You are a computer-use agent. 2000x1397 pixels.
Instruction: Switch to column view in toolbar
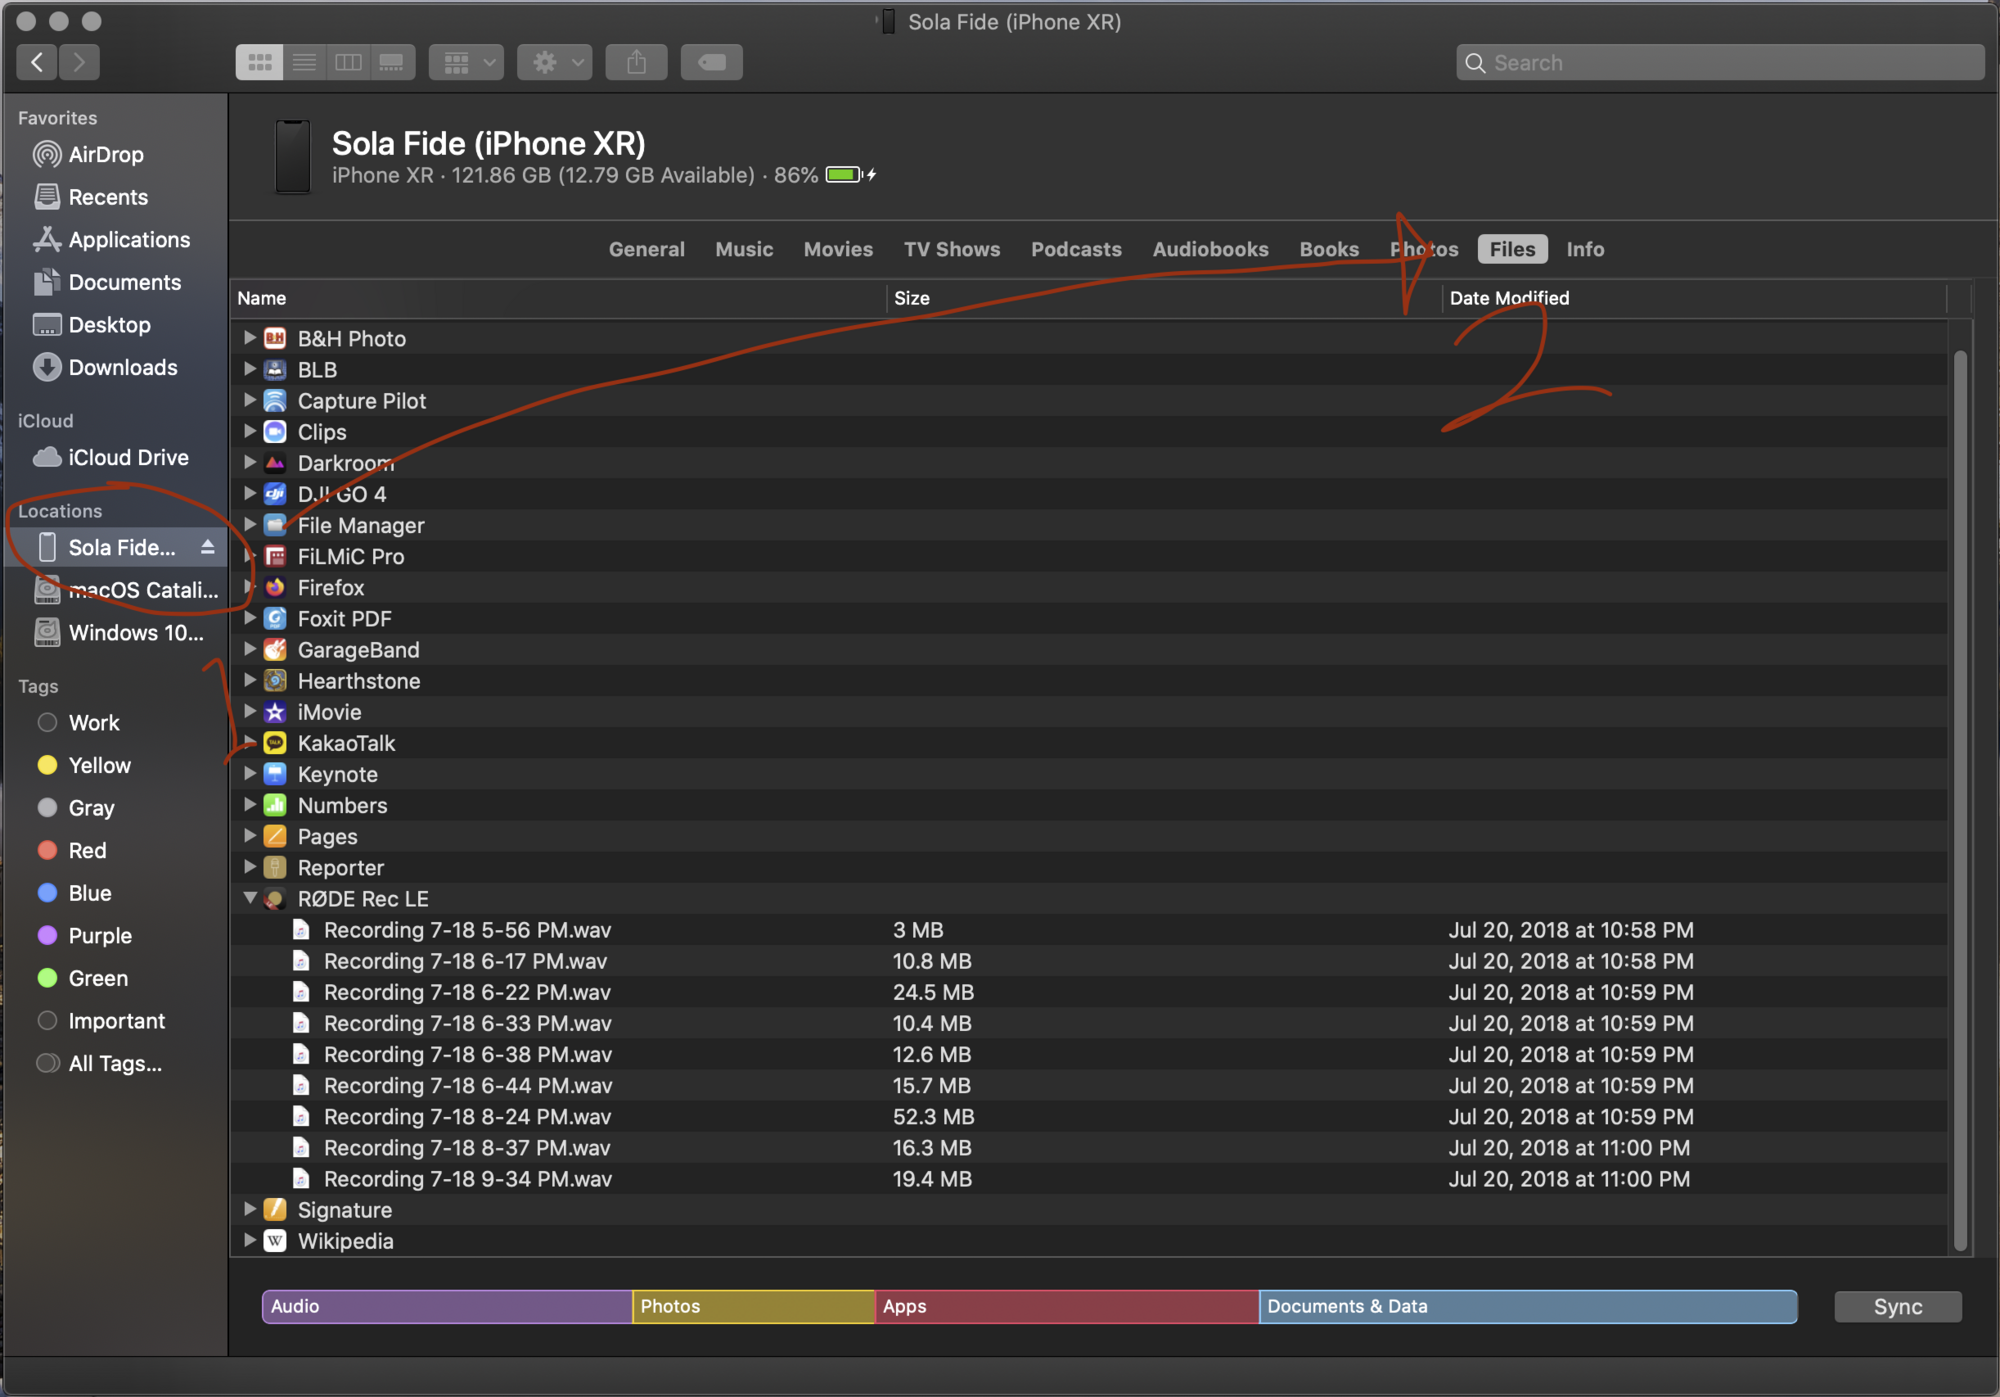click(x=348, y=62)
